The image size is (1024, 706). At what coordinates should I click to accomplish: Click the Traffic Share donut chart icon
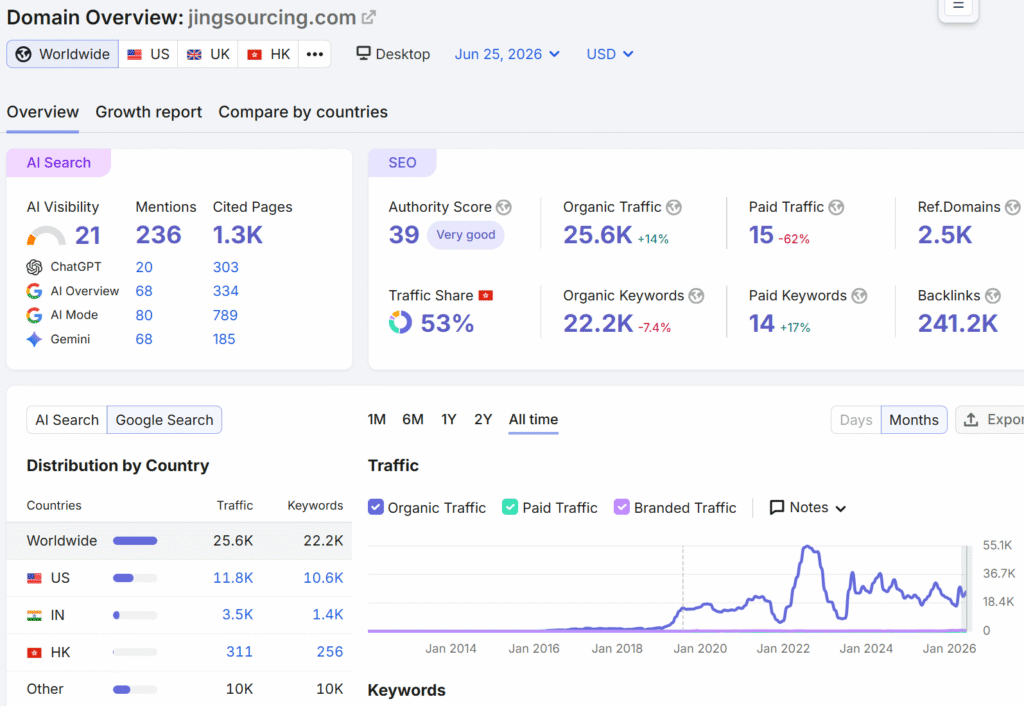400,322
